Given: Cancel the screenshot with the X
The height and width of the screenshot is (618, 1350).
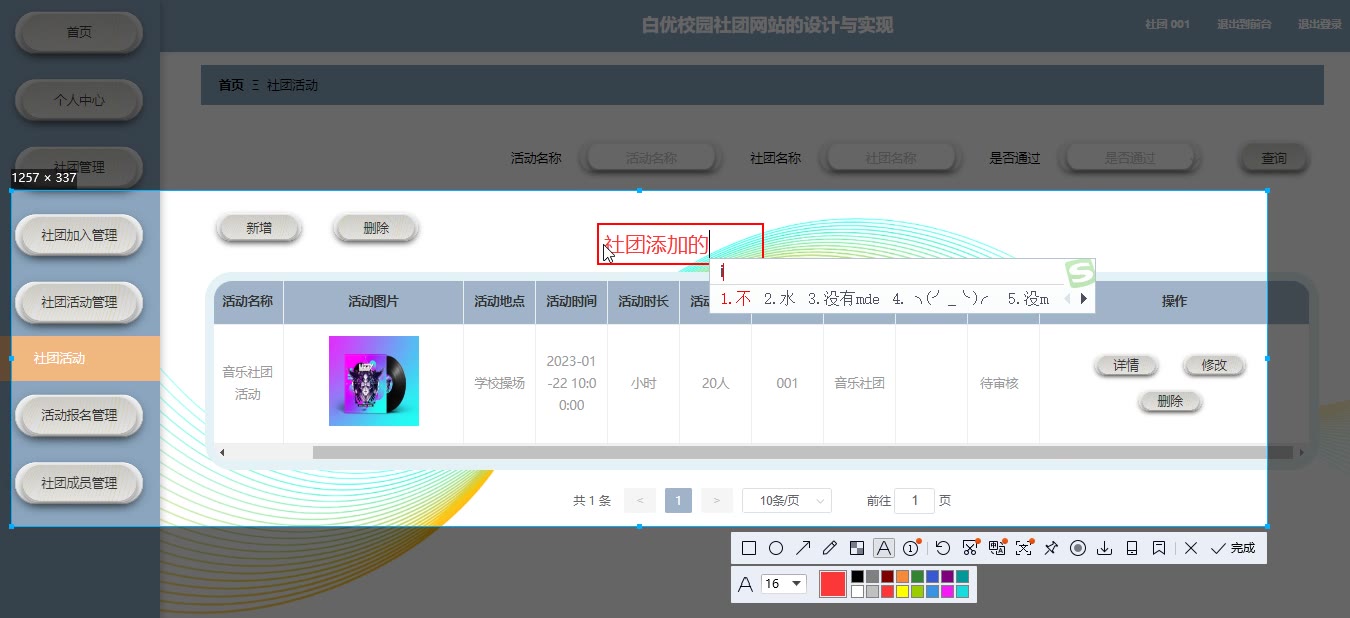Looking at the screenshot, I should pyautogui.click(x=1191, y=548).
